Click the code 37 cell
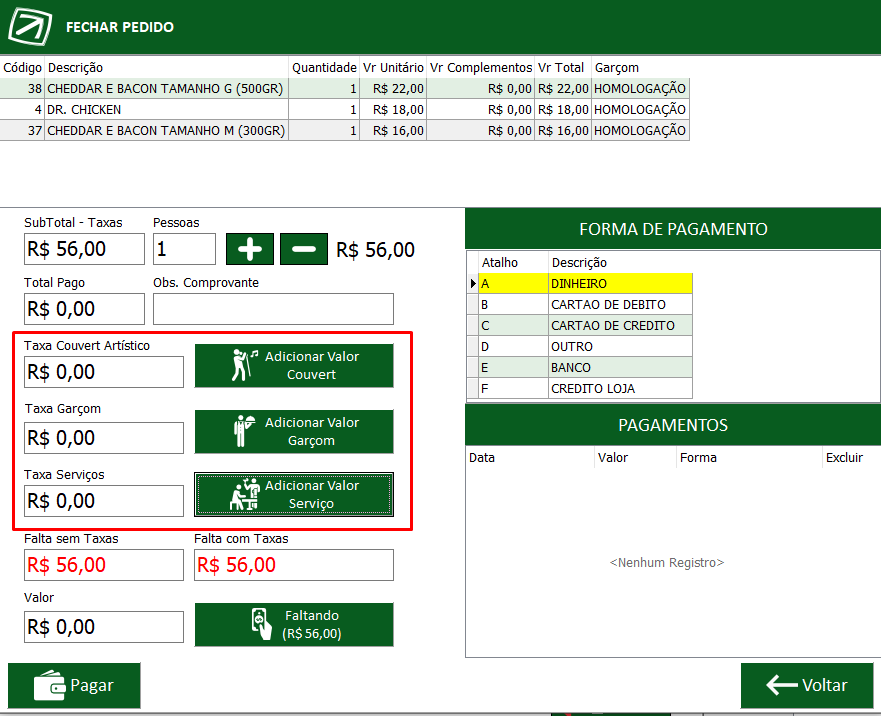This screenshot has width=881, height=716. 22,130
